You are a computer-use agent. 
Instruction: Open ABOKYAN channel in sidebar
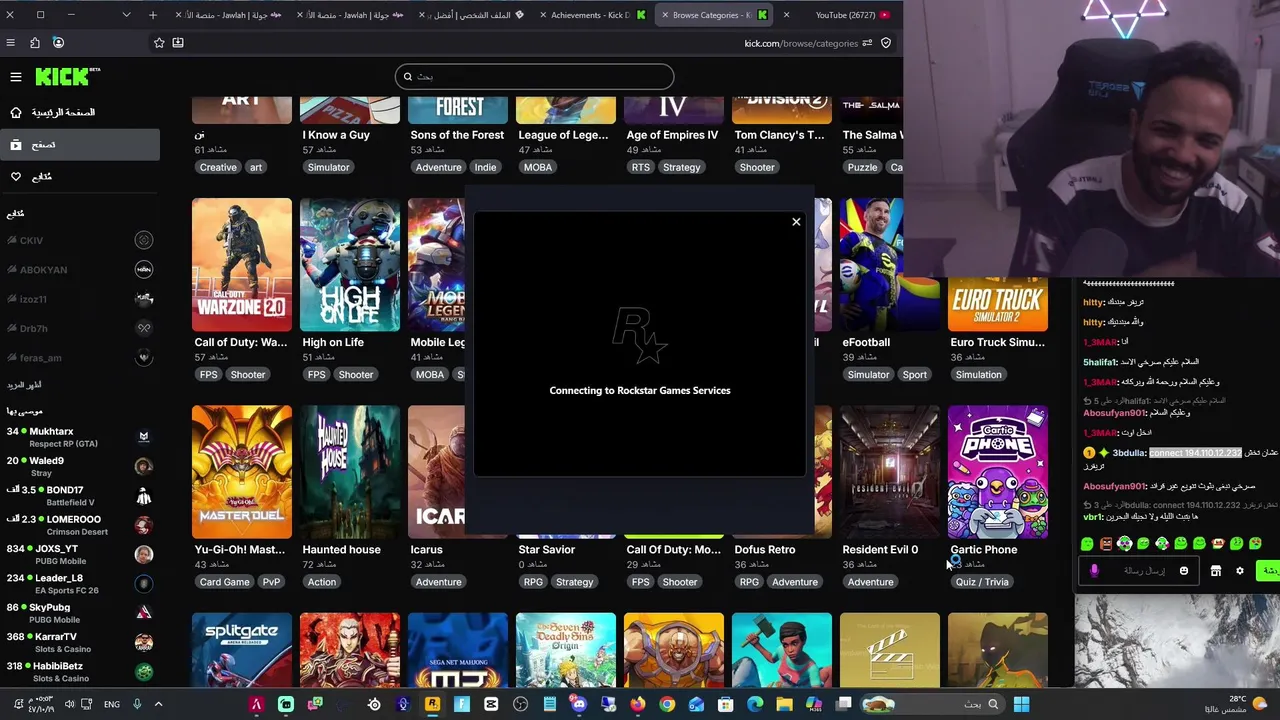[80, 269]
